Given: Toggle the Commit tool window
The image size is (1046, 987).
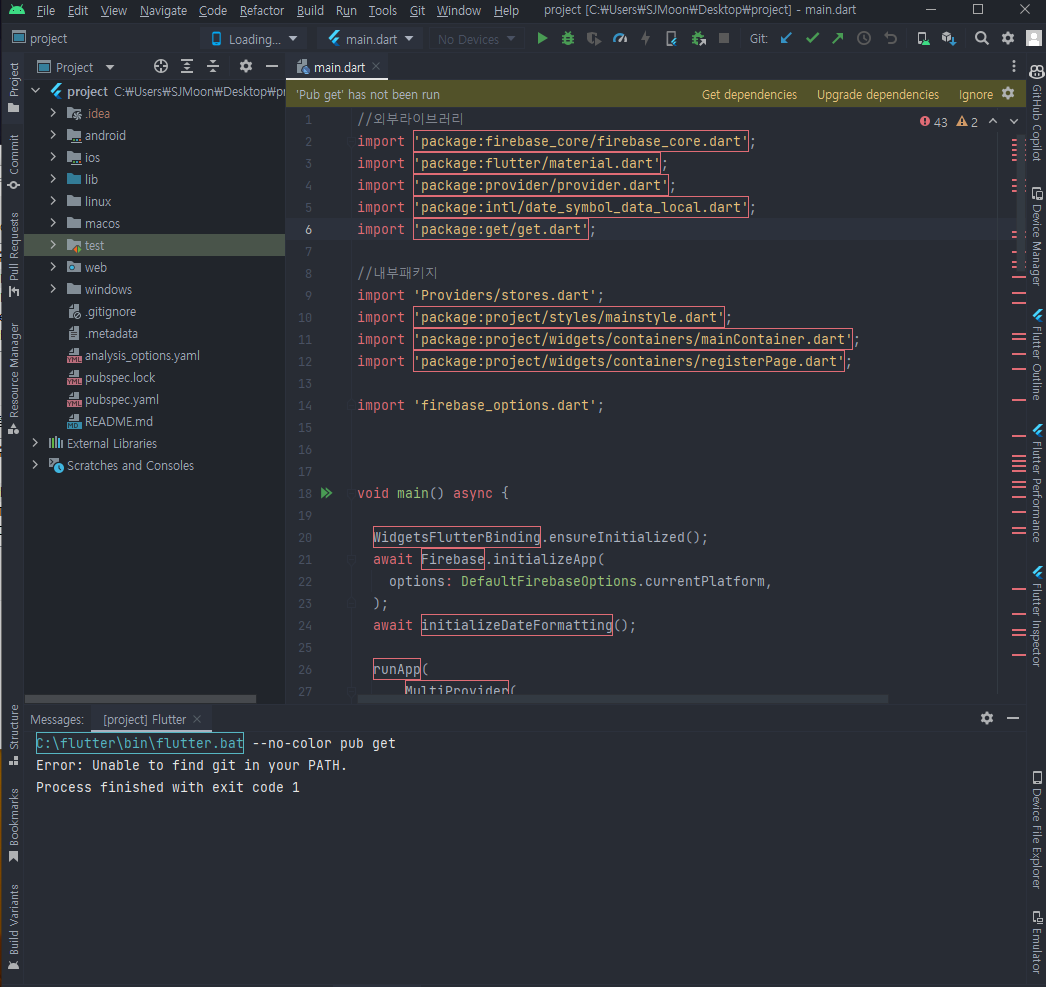Looking at the screenshot, I should point(13,162).
